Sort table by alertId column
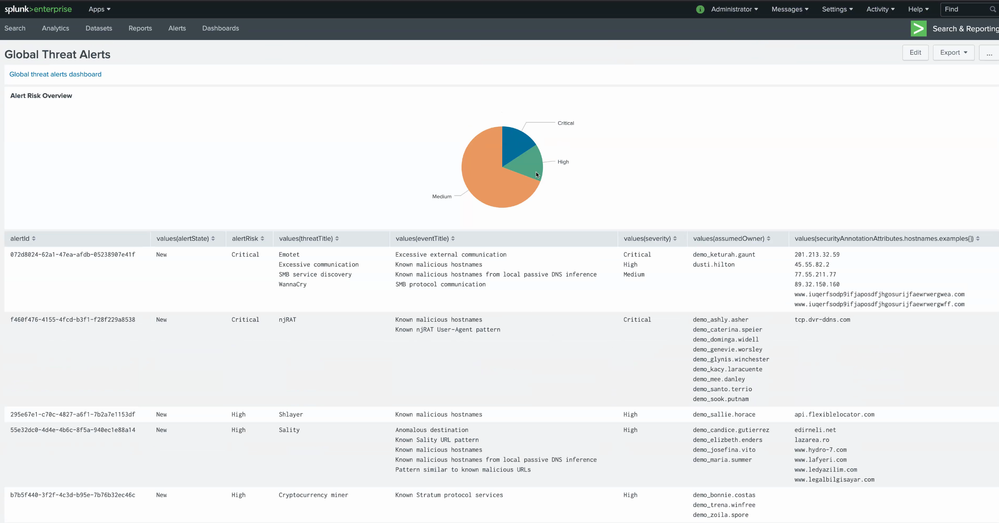This screenshot has width=999, height=523. coord(23,238)
